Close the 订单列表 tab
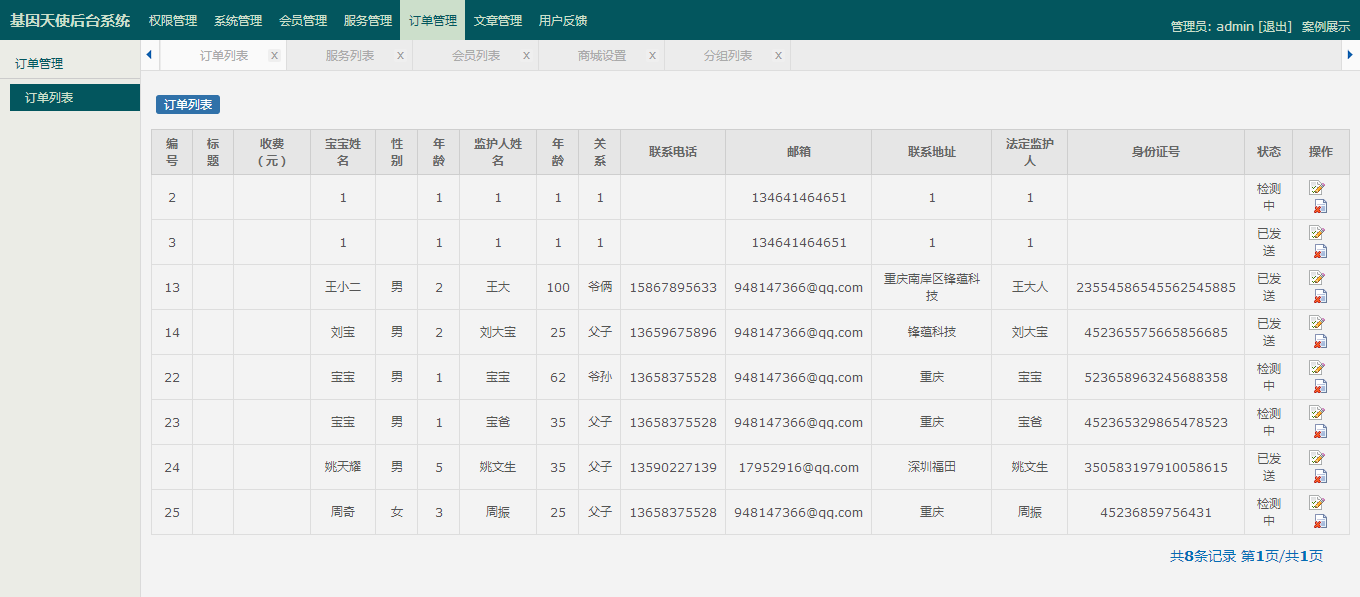This screenshot has height=597, width=1360. [x=274, y=56]
